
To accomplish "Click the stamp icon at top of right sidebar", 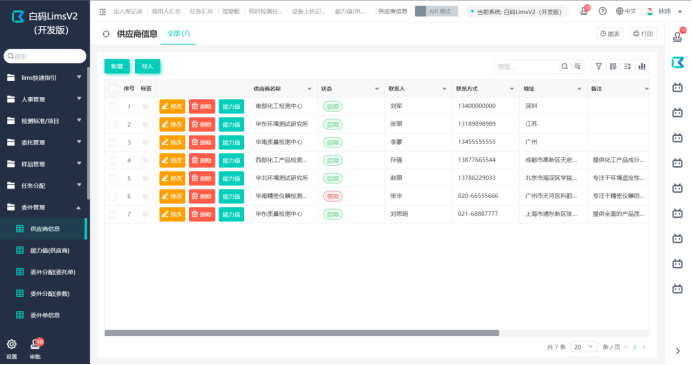I will [678, 37].
